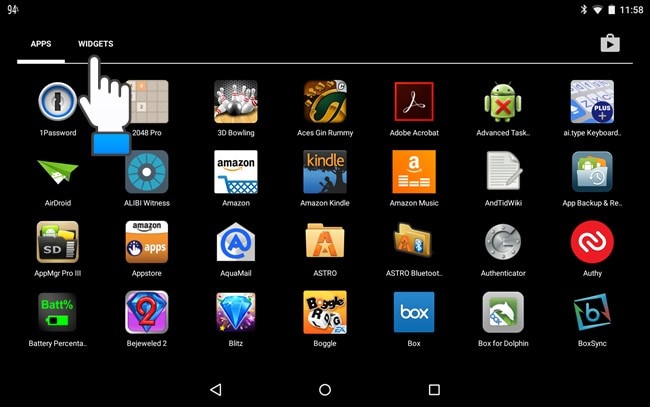Open Box for Dolphin
Viewport: 650px width, 407px height.
(x=503, y=312)
